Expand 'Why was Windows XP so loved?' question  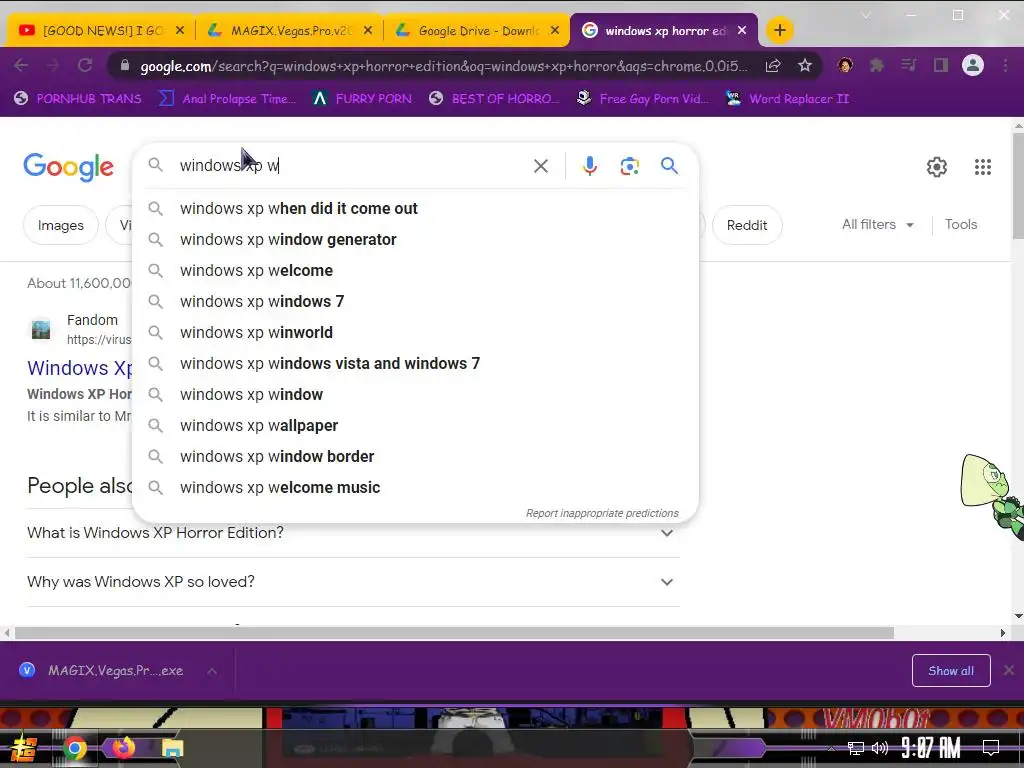pyautogui.click(x=353, y=582)
